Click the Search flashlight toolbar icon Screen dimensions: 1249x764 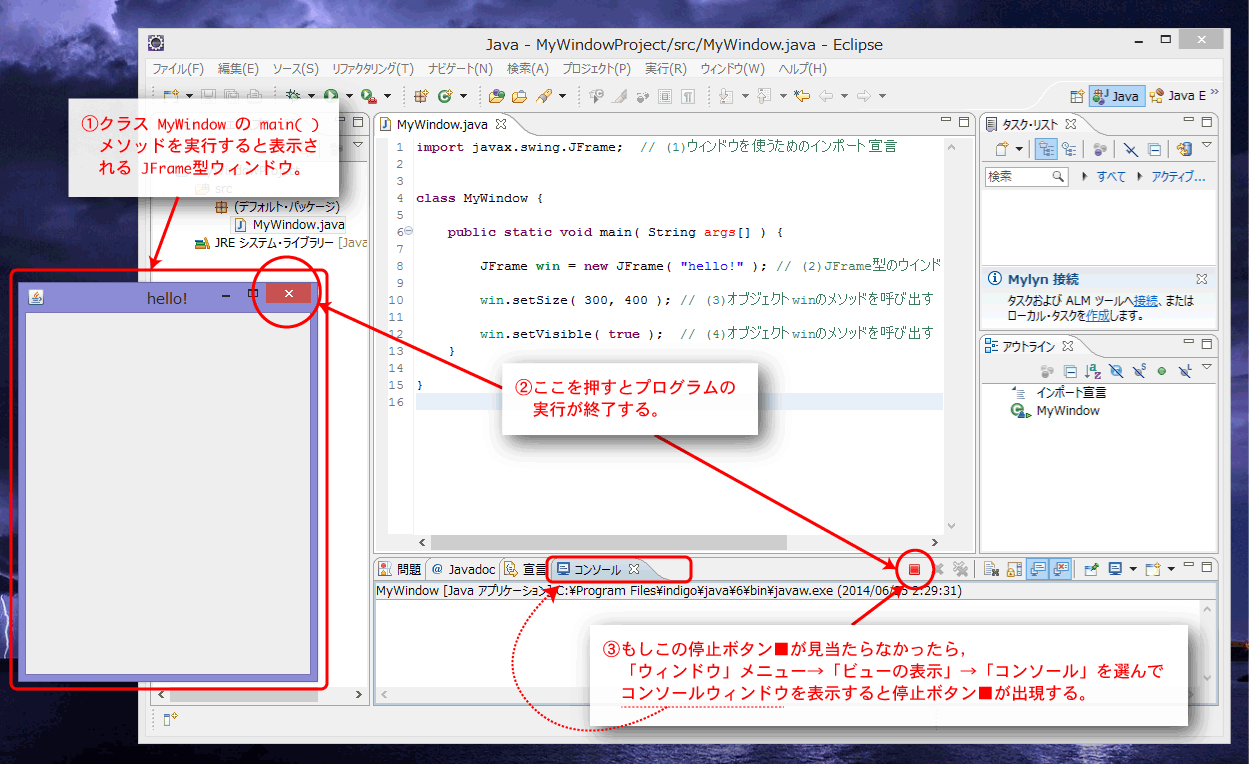coord(544,96)
